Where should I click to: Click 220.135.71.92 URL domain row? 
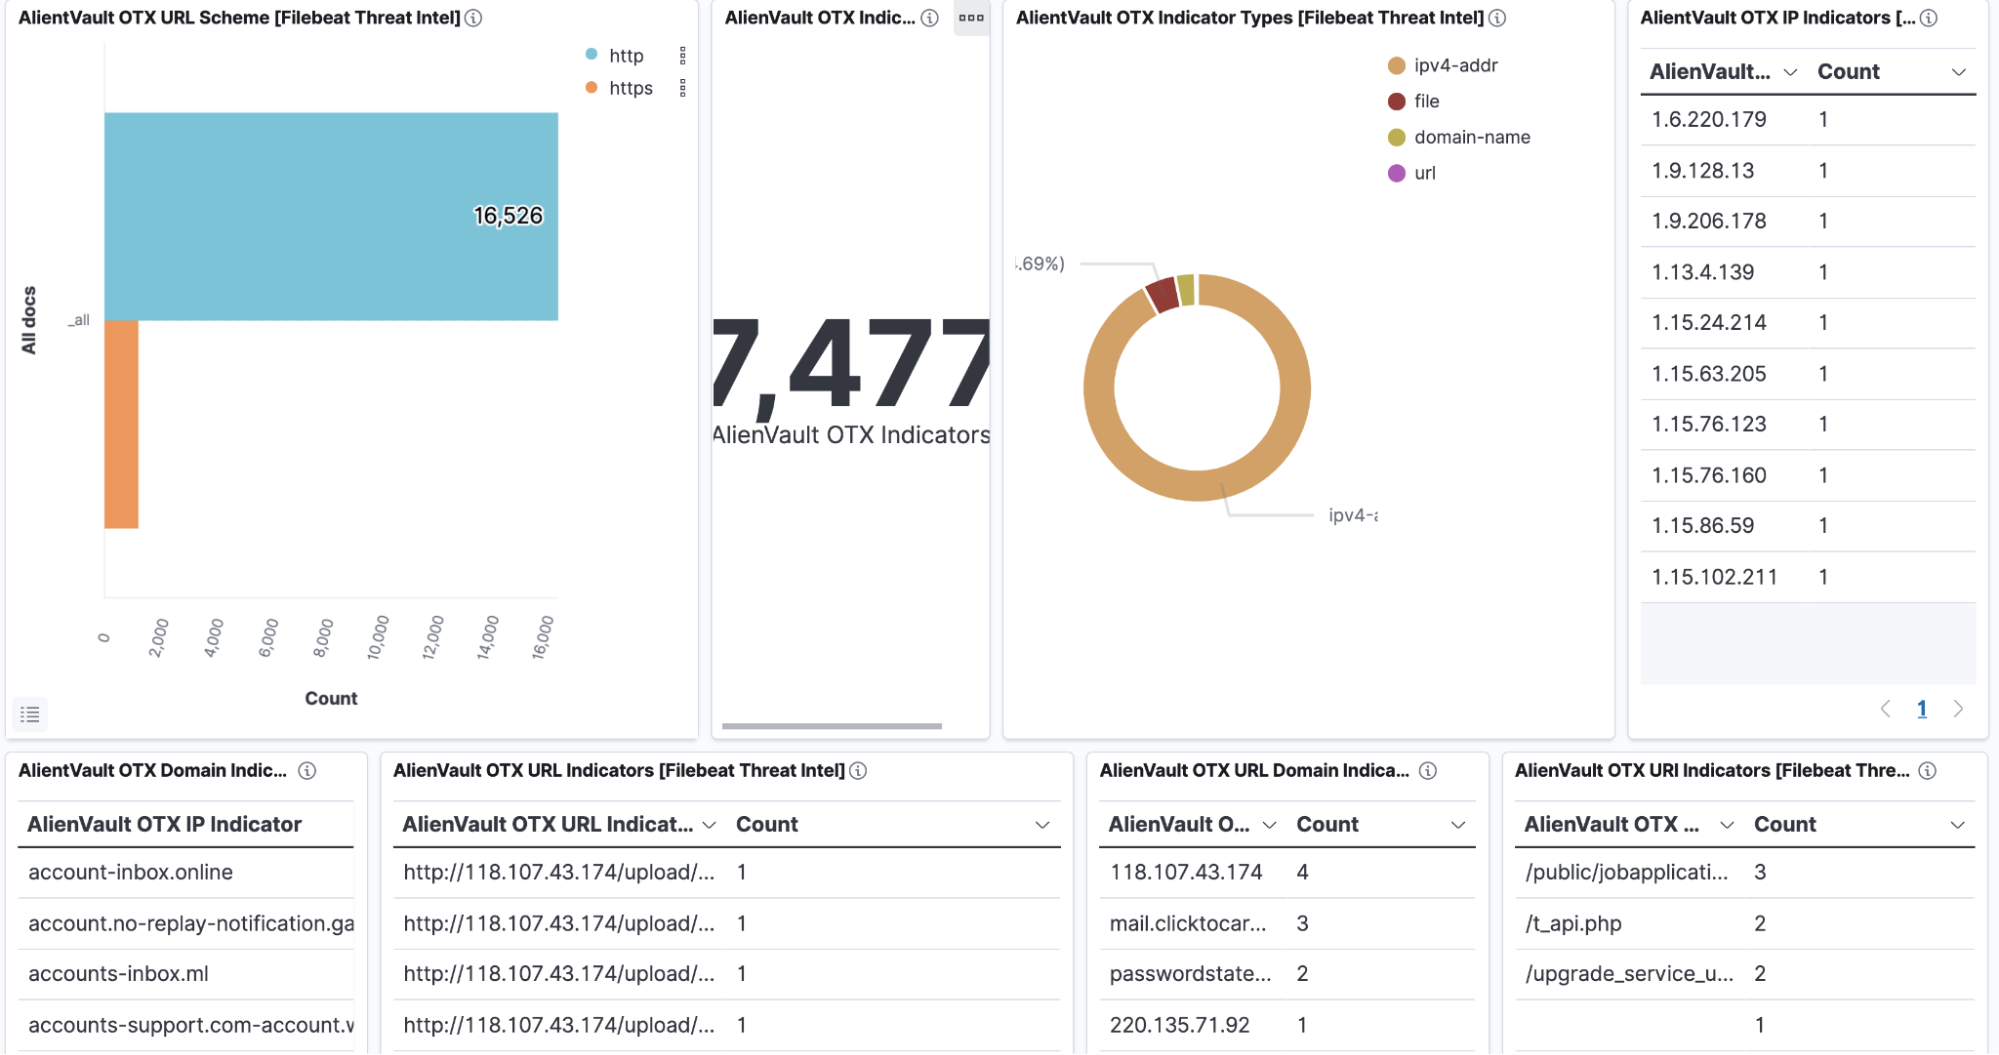coord(1287,1026)
